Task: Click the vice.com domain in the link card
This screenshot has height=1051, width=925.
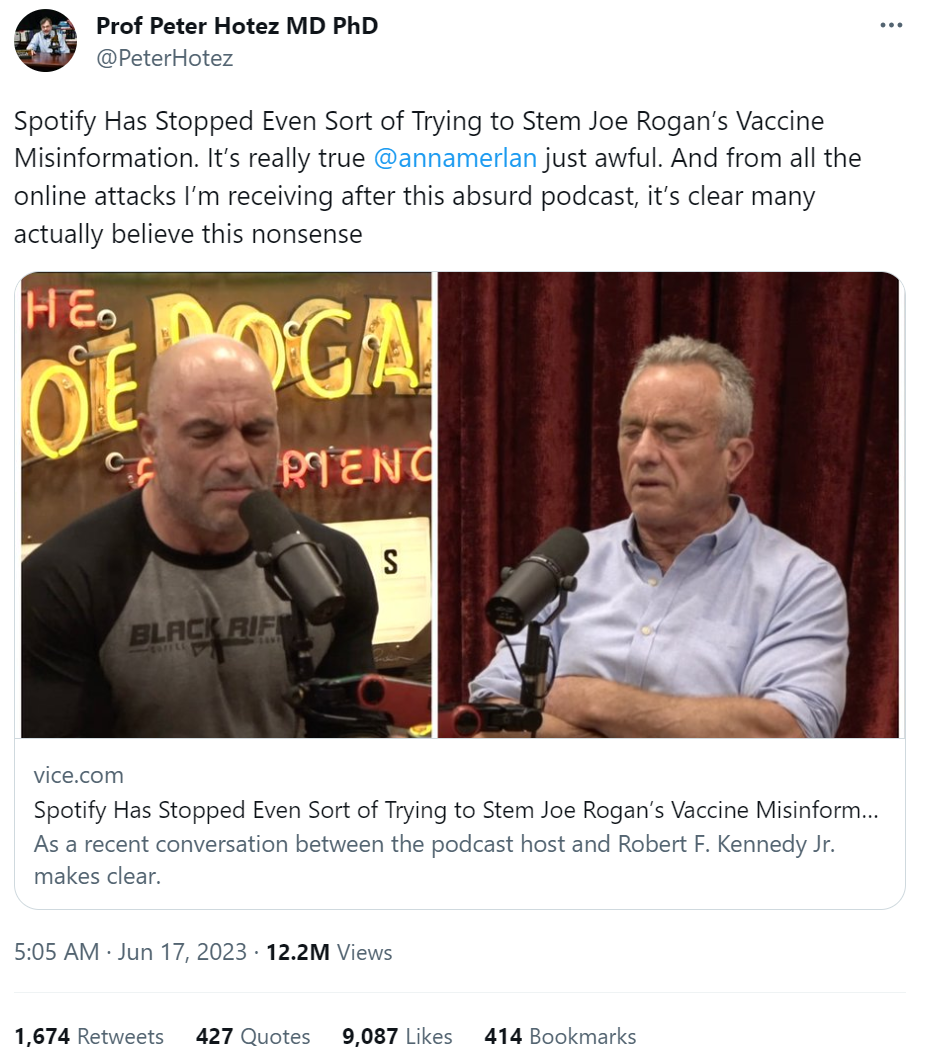Action: [78, 775]
